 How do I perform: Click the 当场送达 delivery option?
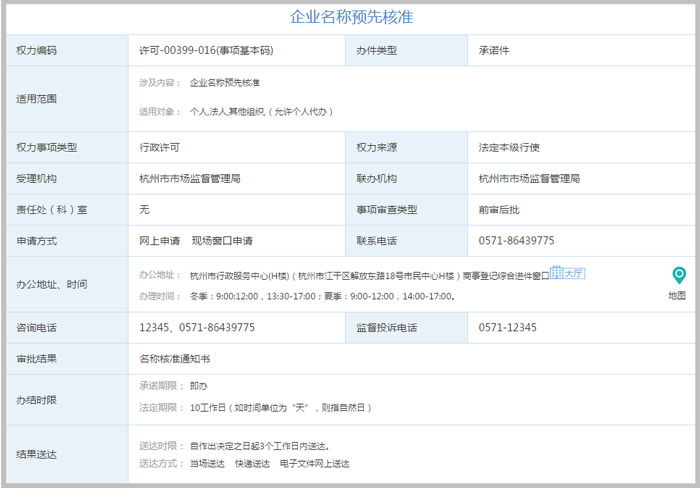click(207, 464)
